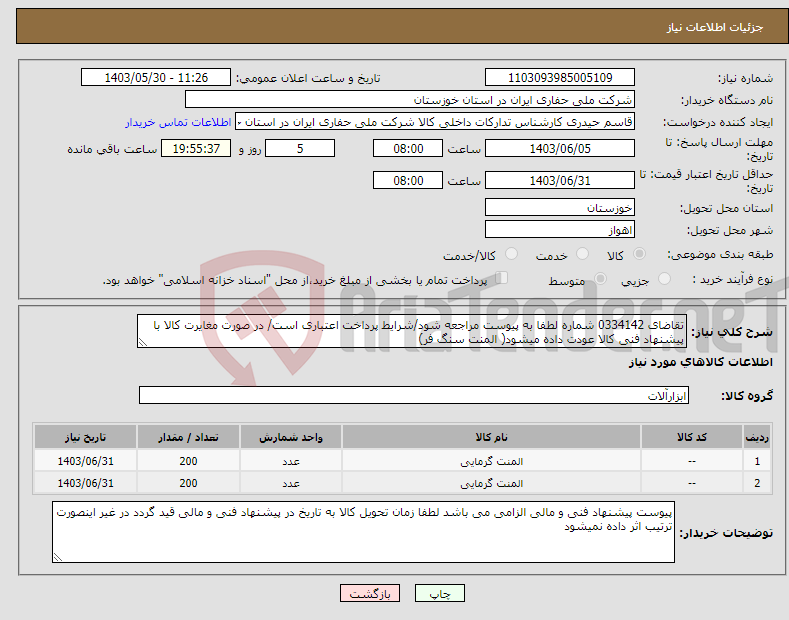This screenshot has height=620, width=789.
Task: Click the response deadline time 08:00 field
Action: pyautogui.click(x=408, y=148)
